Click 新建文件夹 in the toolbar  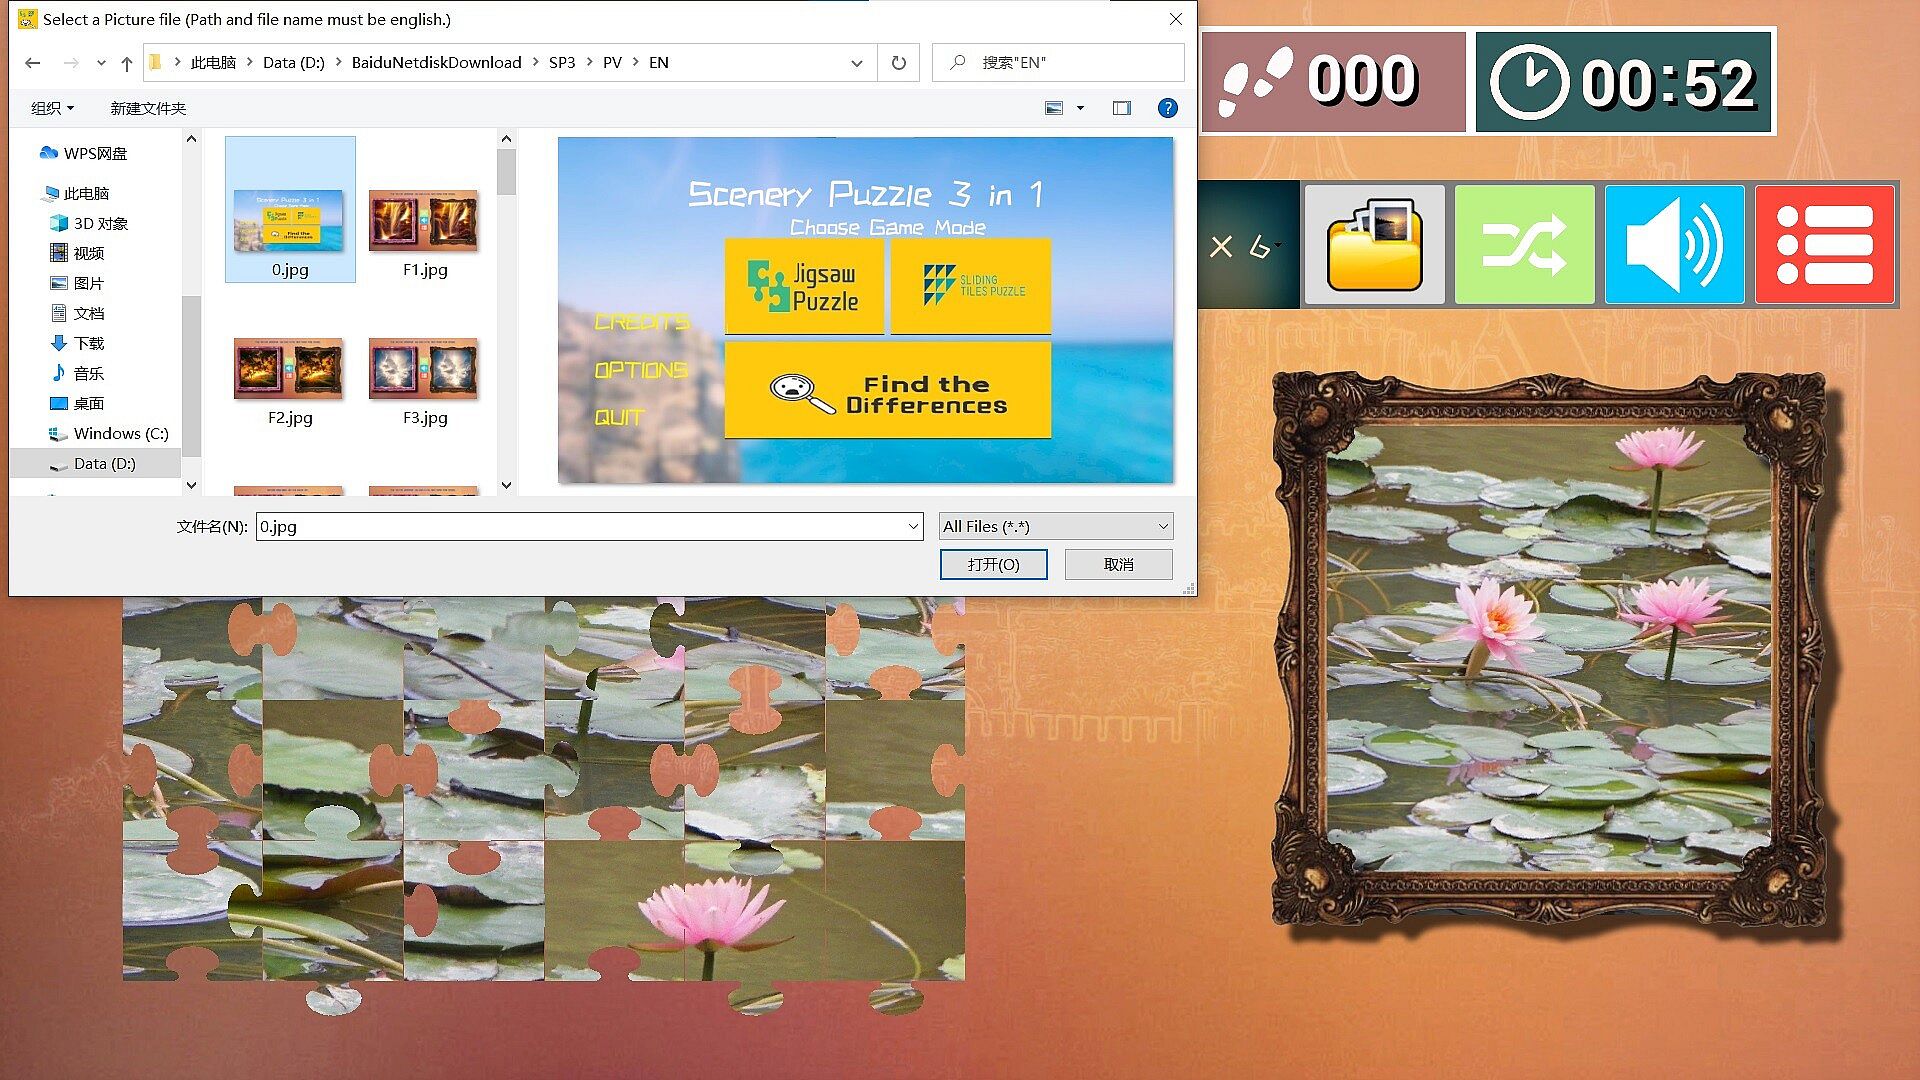[148, 108]
